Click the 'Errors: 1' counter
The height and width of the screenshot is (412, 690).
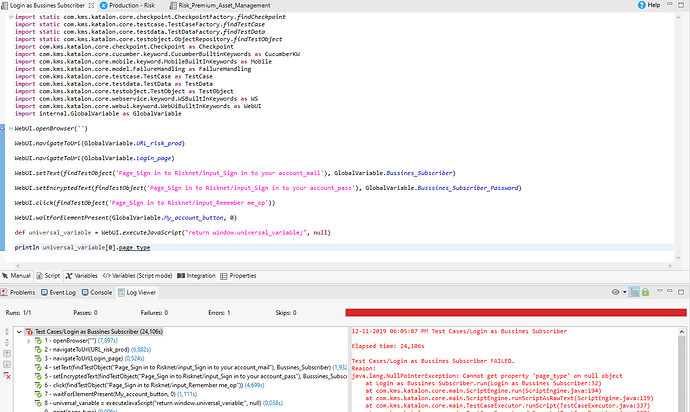coord(219,313)
